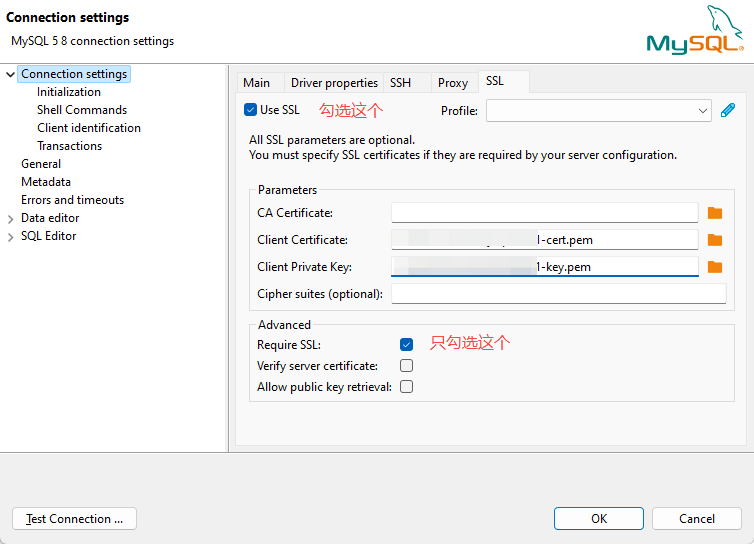Screen dimensions: 754x544
Task: Collapse the Connection settings tree node
Action: point(10,74)
